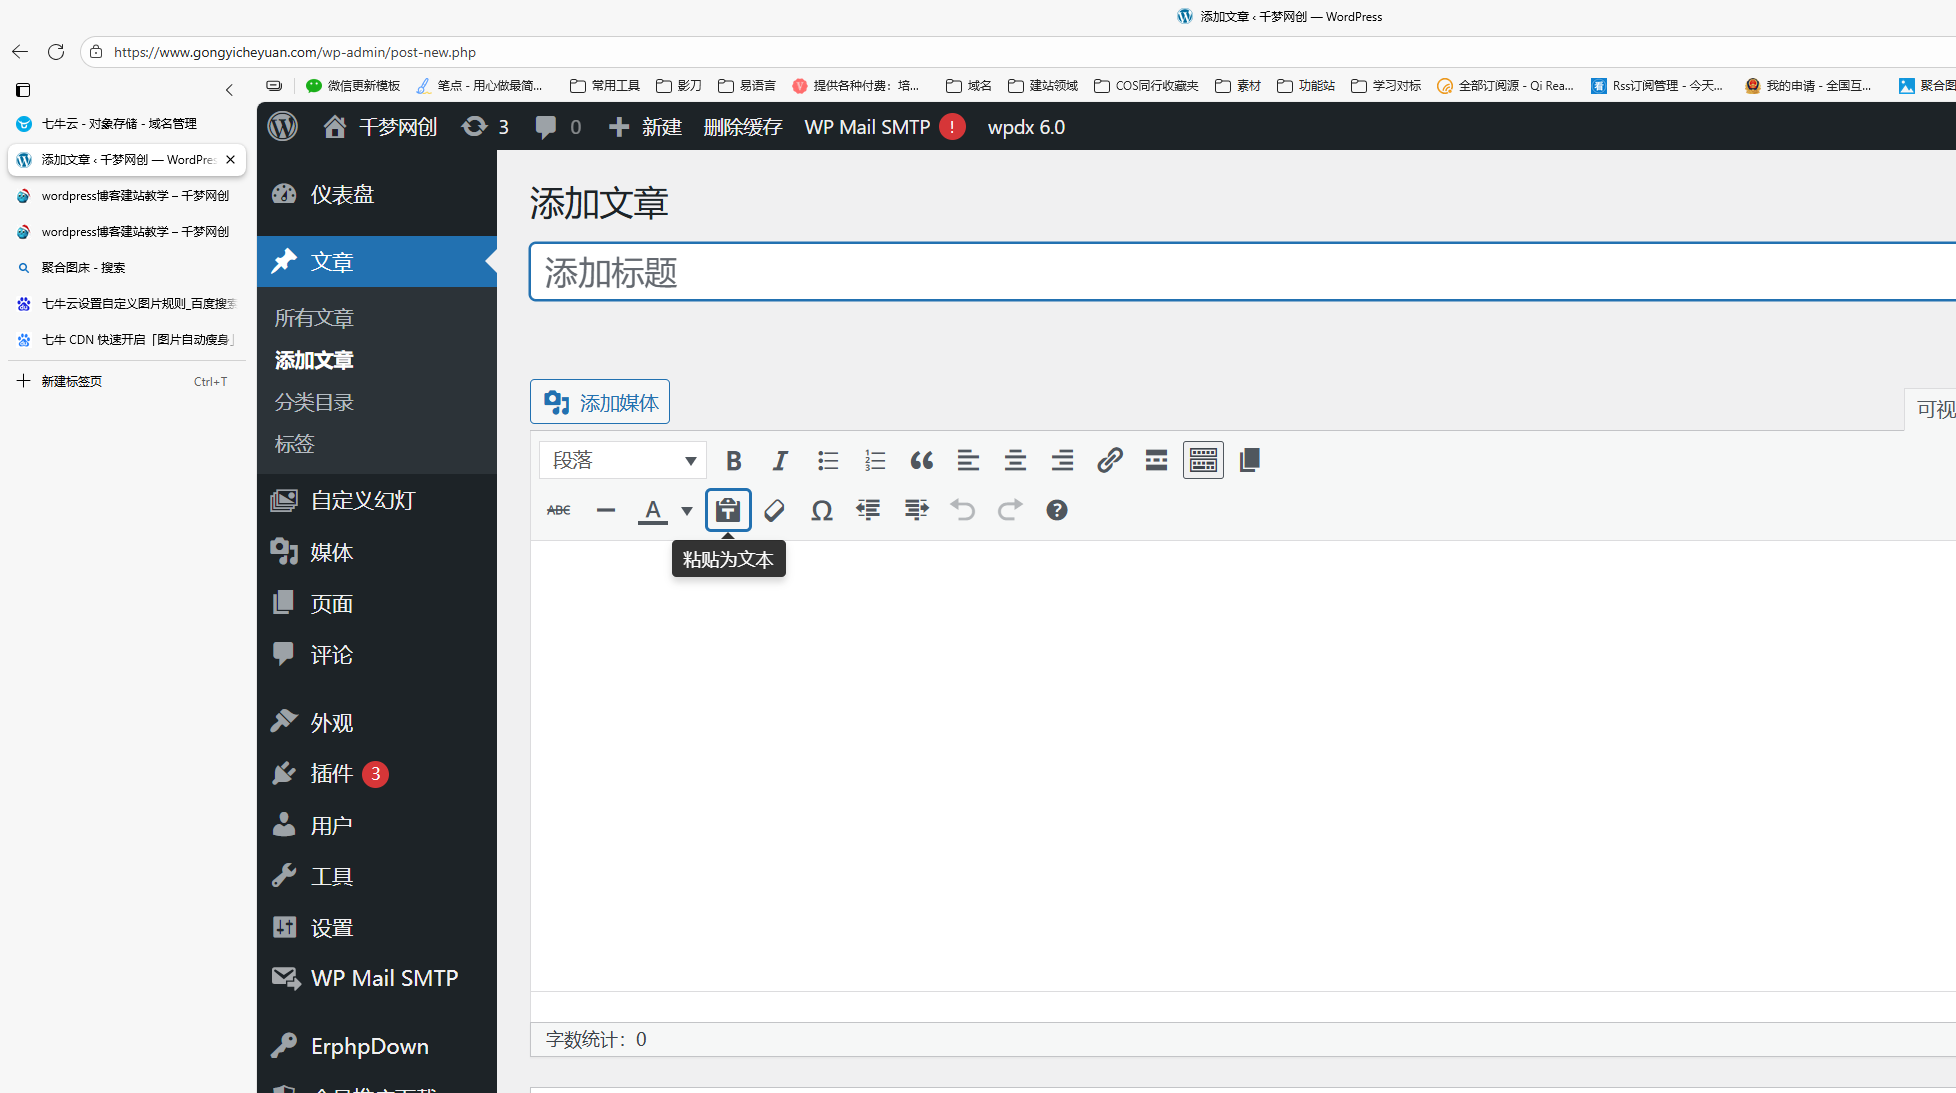This screenshot has height=1093, width=1956.
Task: Toggle the paste as text button
Action: point(728,511)
